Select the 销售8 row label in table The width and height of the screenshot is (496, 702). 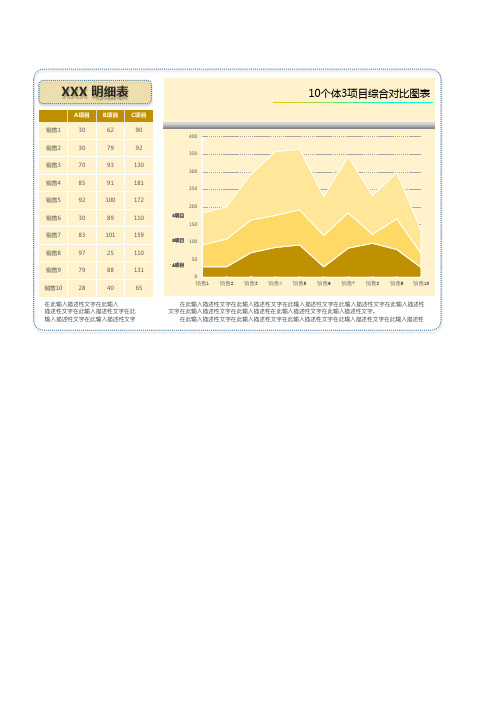point(53,253)
